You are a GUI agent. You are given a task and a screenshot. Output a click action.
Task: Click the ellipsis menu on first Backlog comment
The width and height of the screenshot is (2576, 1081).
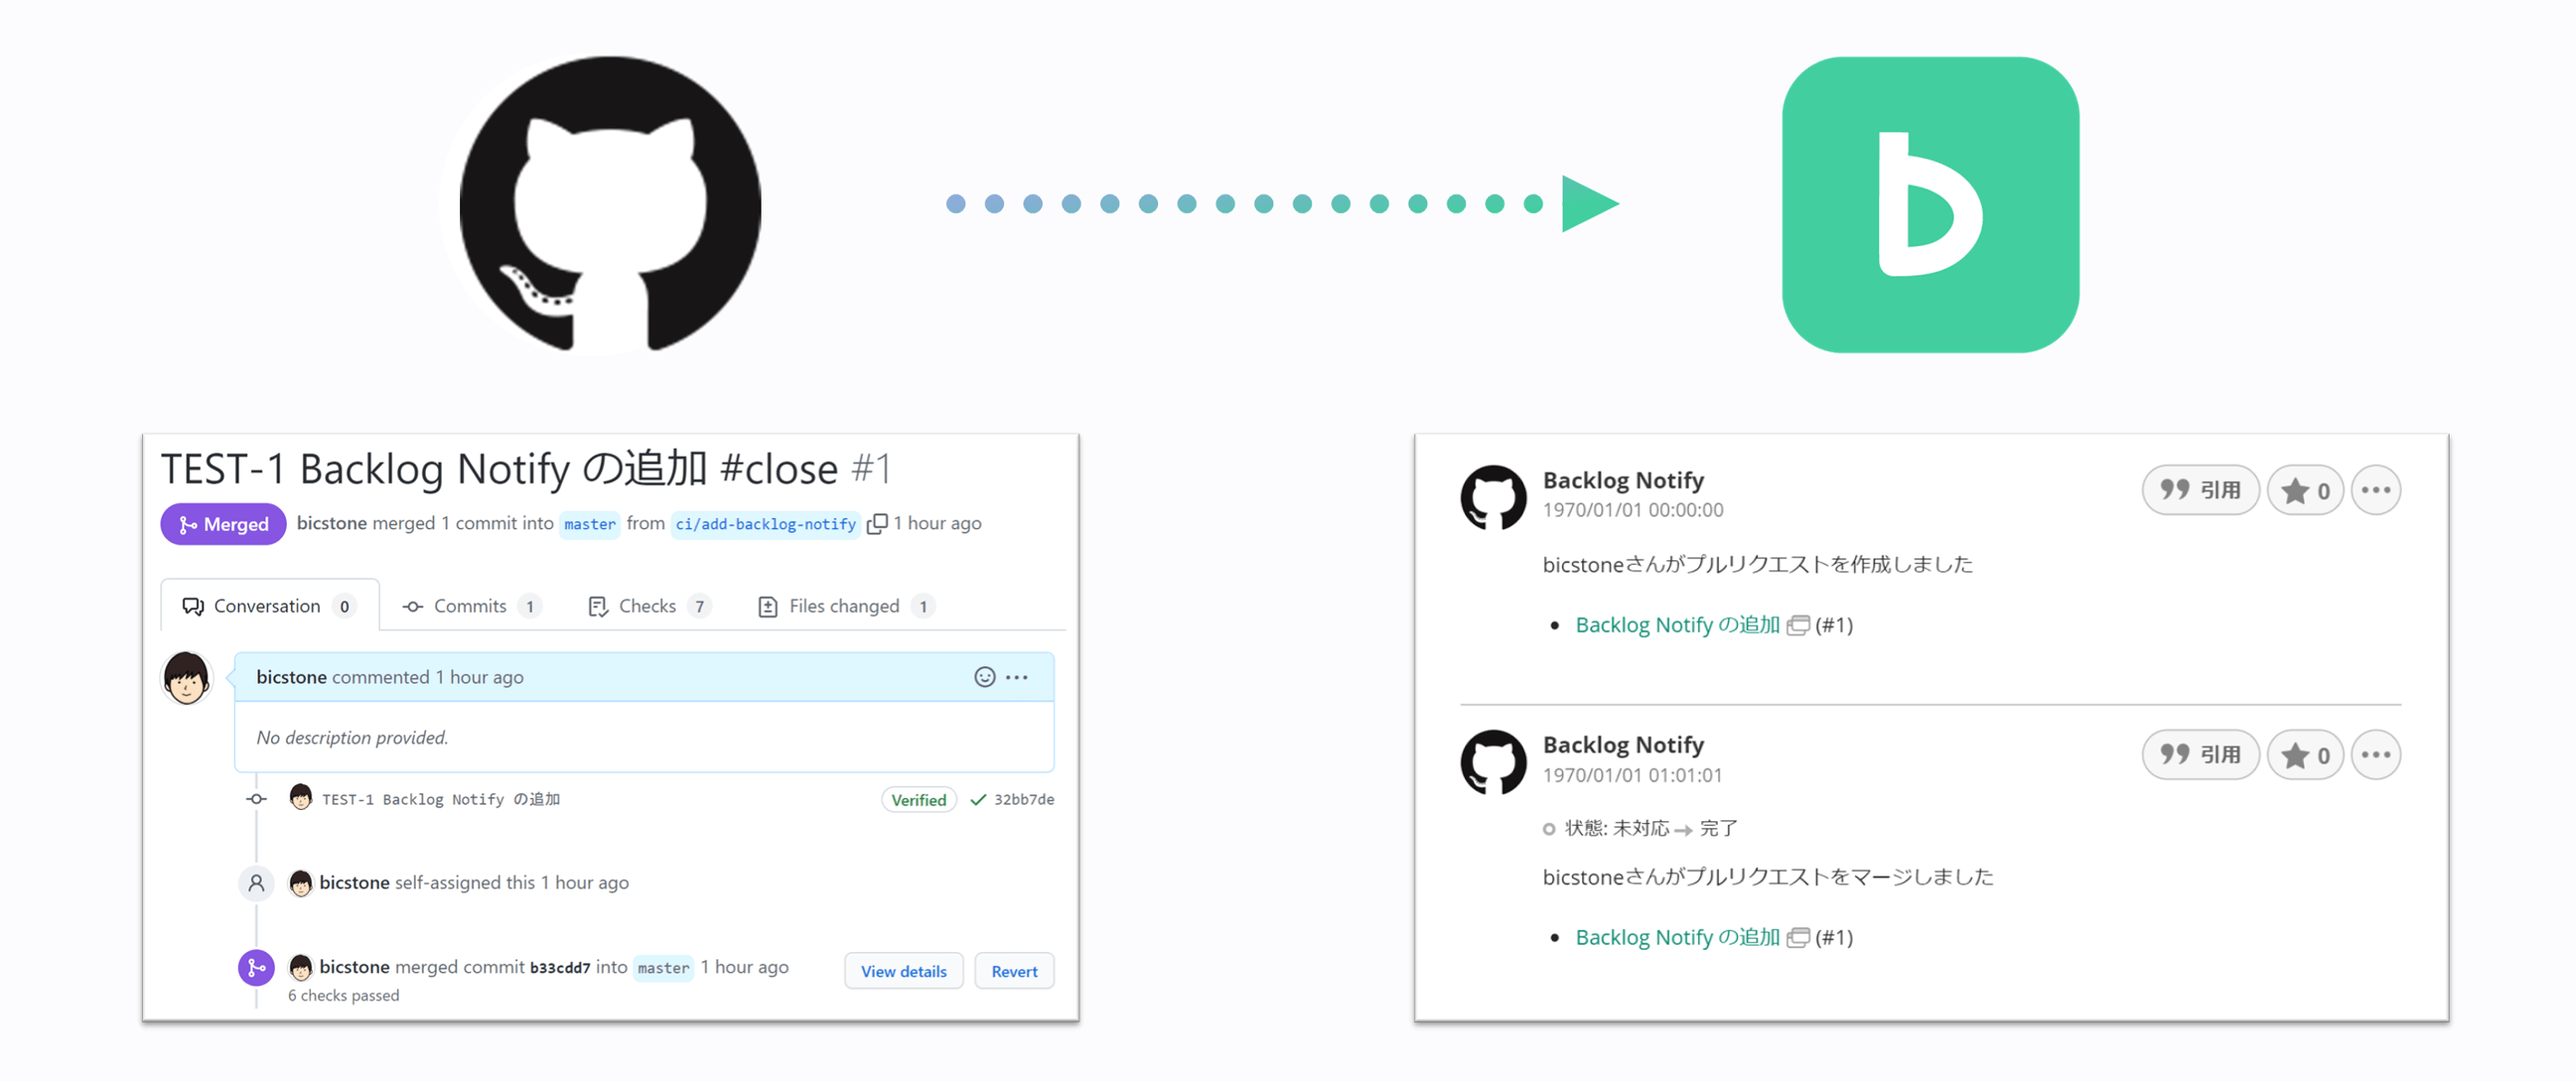tap(2379, 491)
